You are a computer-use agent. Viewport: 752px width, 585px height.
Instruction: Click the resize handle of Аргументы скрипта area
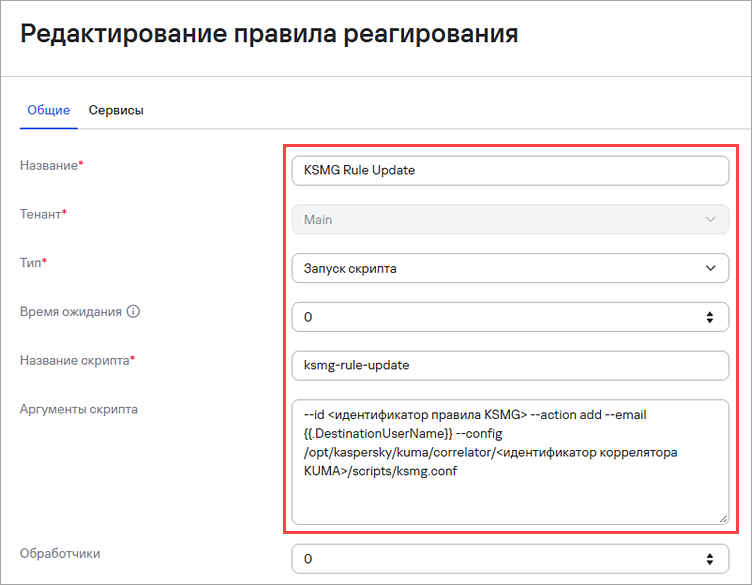(x=724, y=519)
